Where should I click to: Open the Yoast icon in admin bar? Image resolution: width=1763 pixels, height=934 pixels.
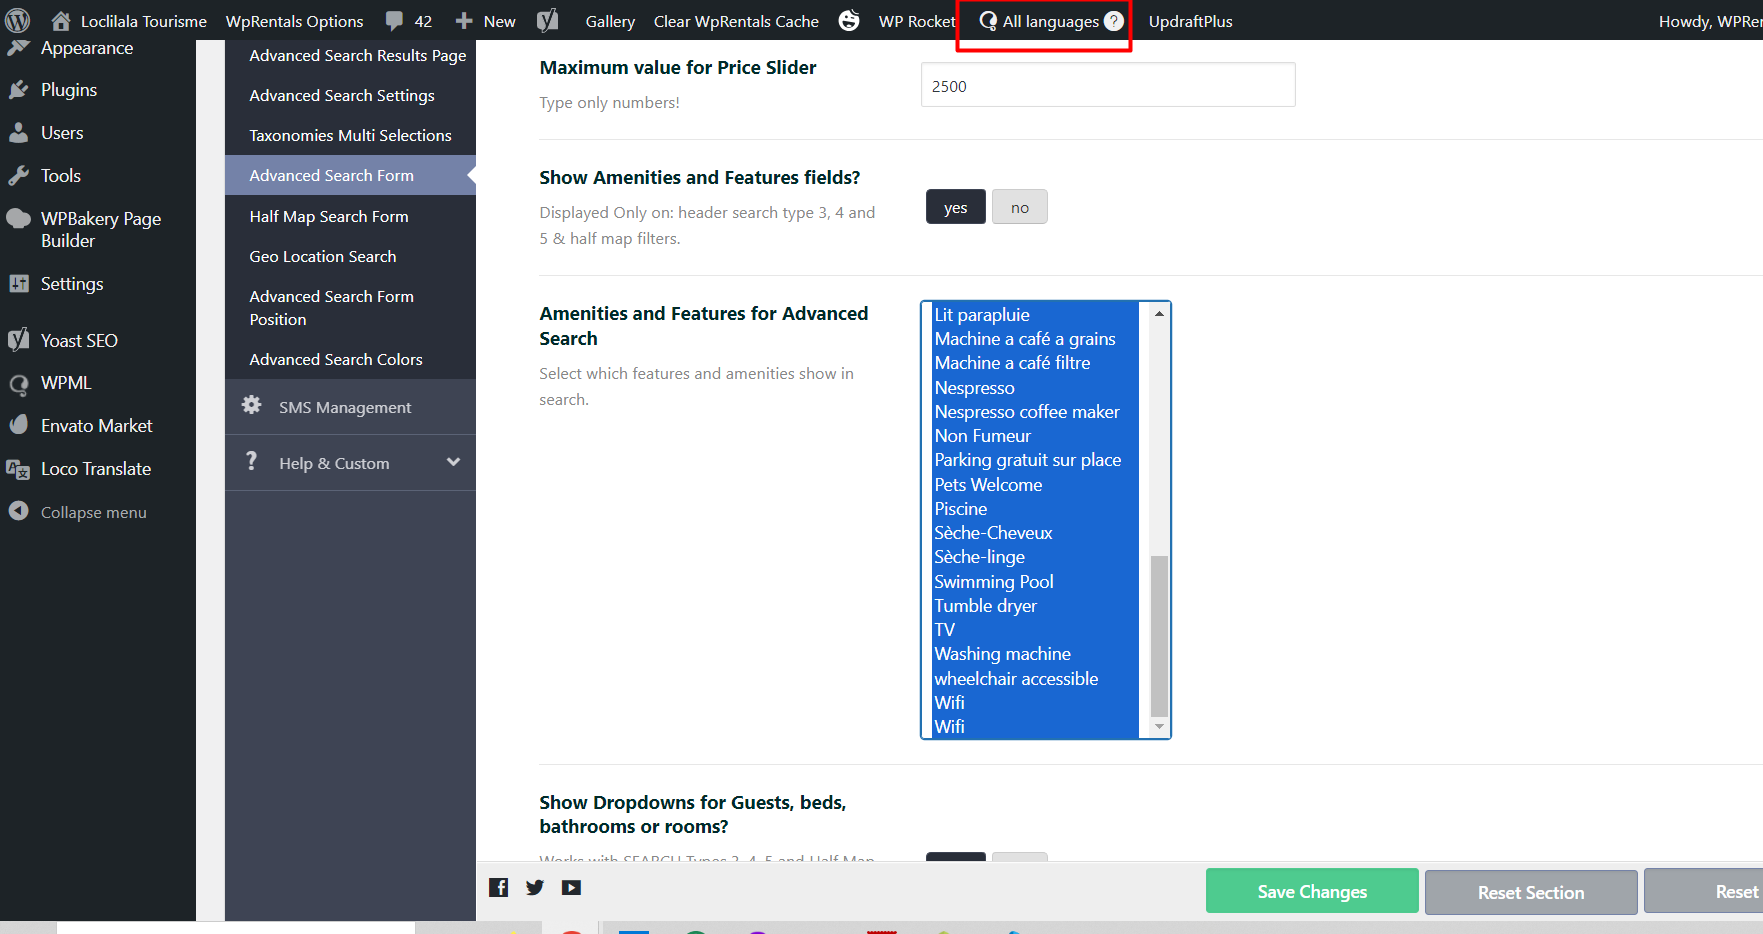pos(547,21)
